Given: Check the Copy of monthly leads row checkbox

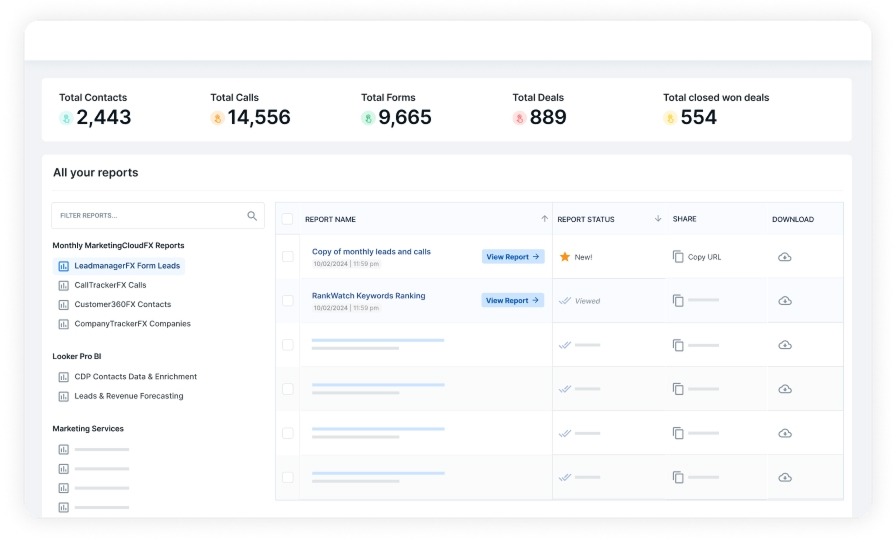Looking at the screenshot, I should pos(288,257).
